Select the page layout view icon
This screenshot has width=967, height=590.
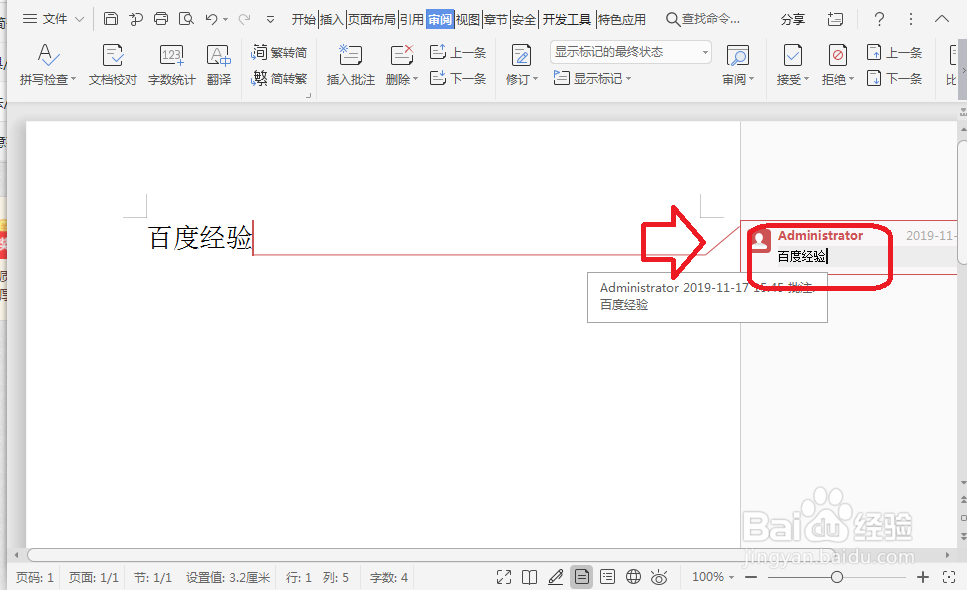(582, 577)
